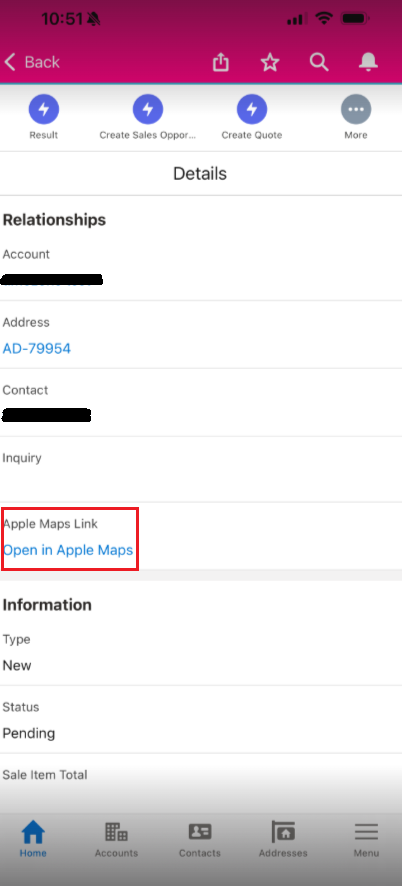
Task: Open address record AD-79954
Action: (37, 349)
